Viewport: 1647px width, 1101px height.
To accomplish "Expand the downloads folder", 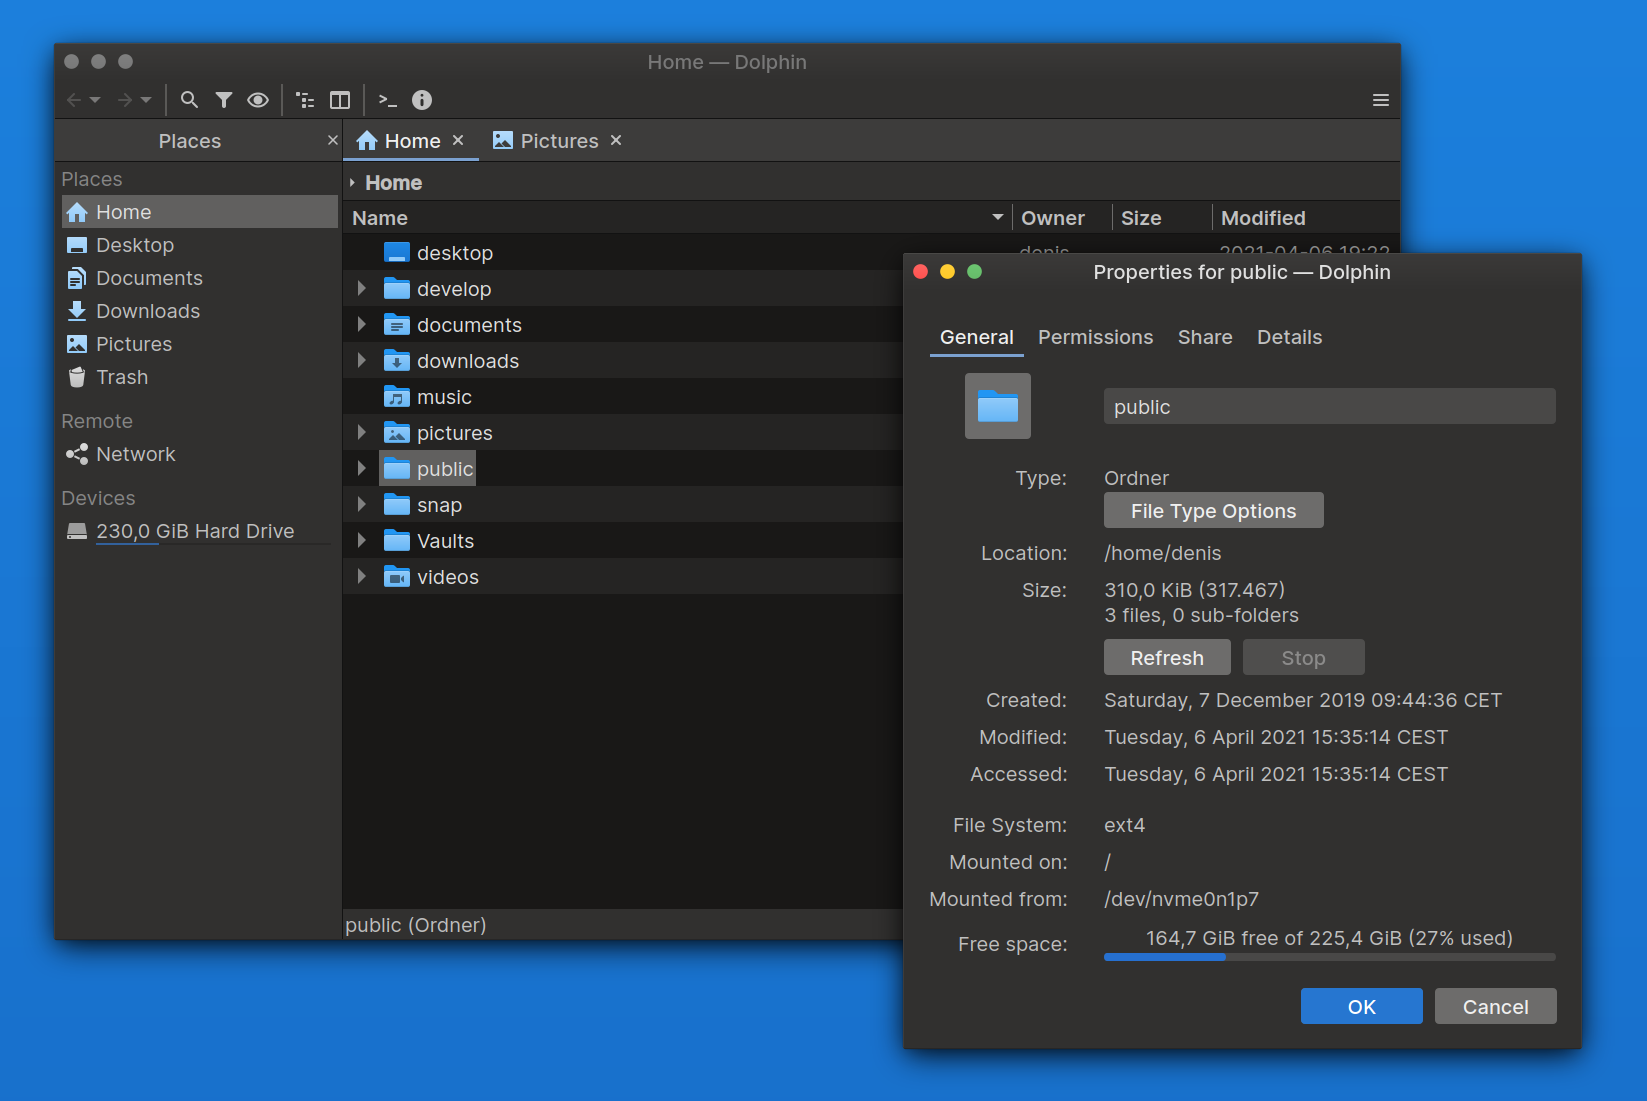I will pyautogui.click(x=362, y=361).
